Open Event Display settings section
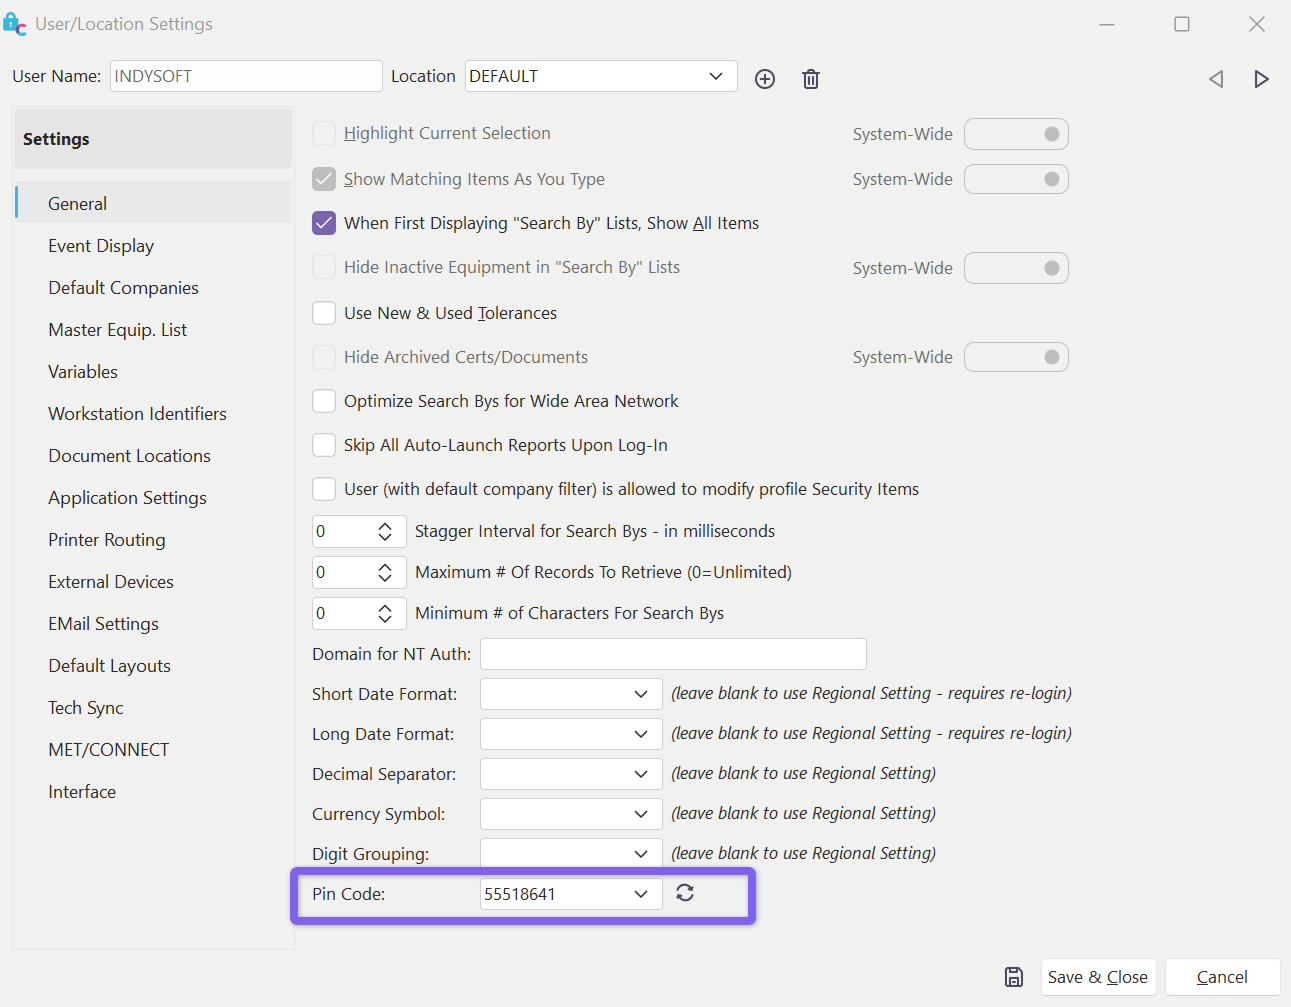The image size is (1291, 1007). point(101,246)
